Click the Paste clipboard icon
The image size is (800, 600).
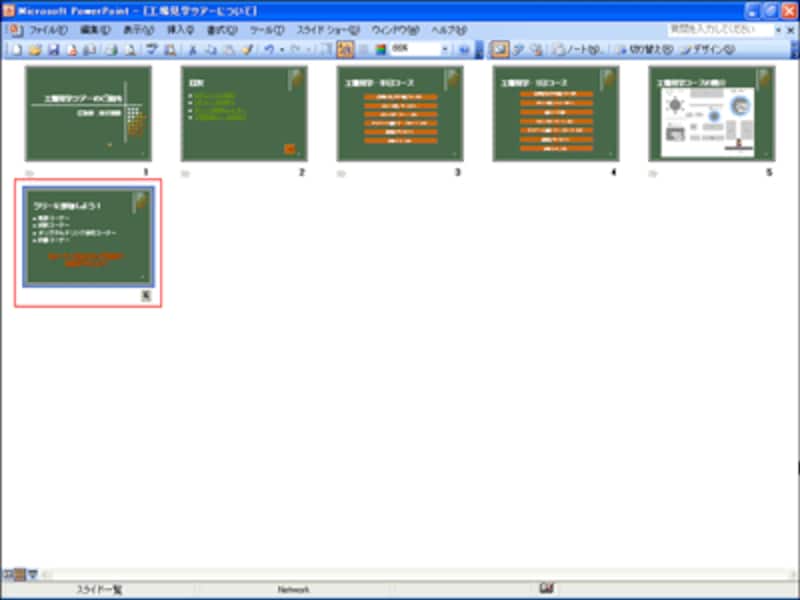click(x=230, y=49)
